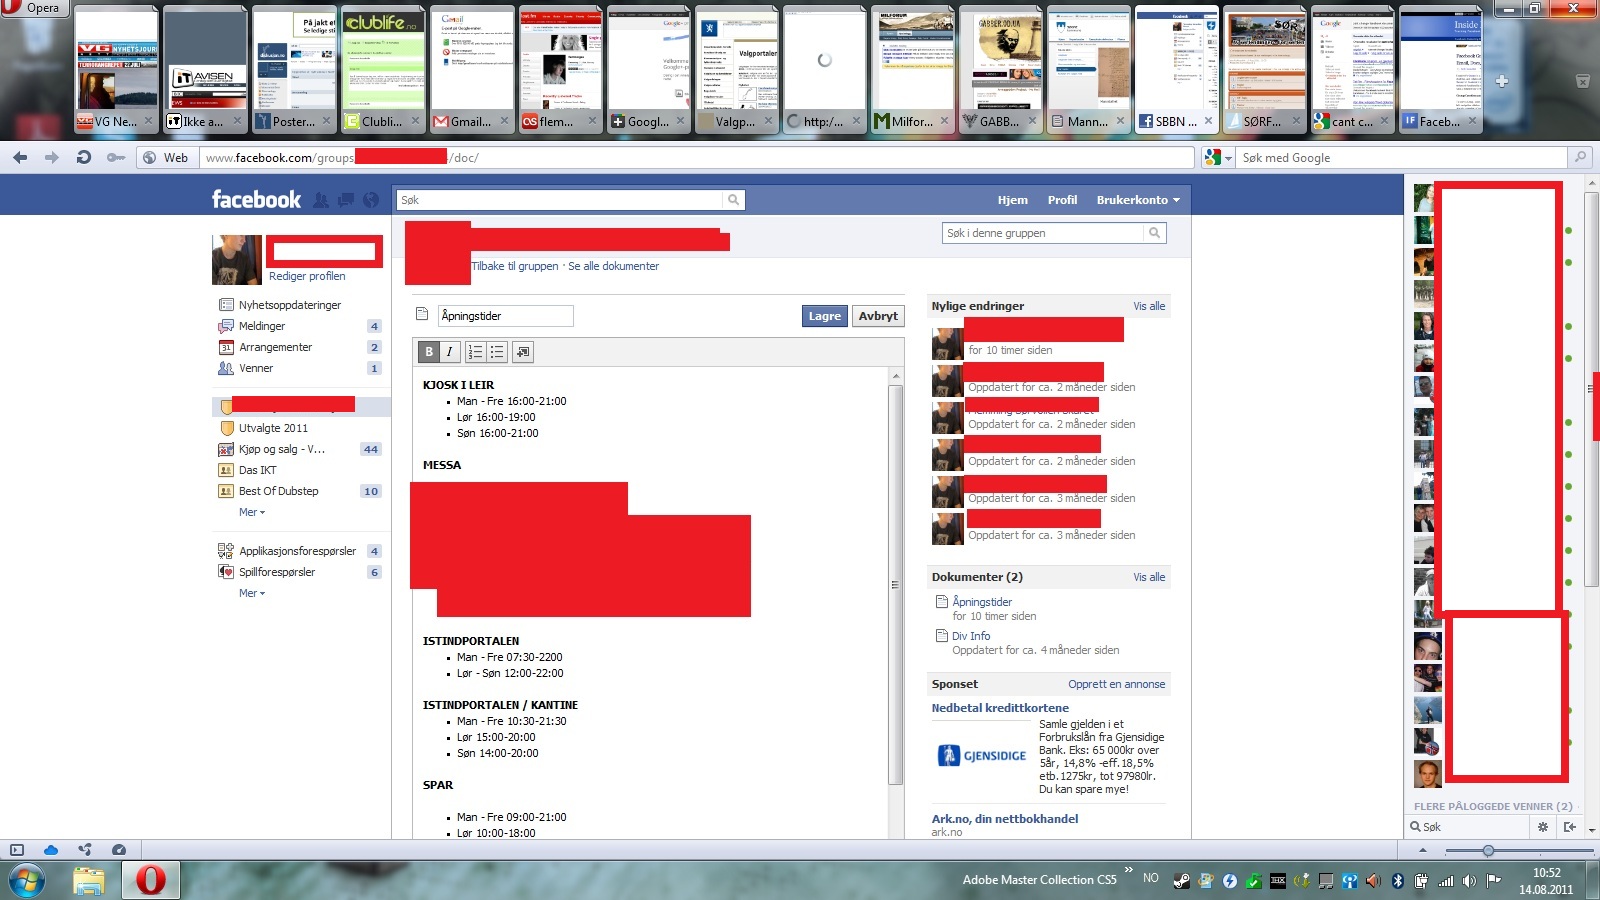The image size is (1600, 900).
Task: Click Vis alle next to Nylige endringer
Action: [1149, 306]
